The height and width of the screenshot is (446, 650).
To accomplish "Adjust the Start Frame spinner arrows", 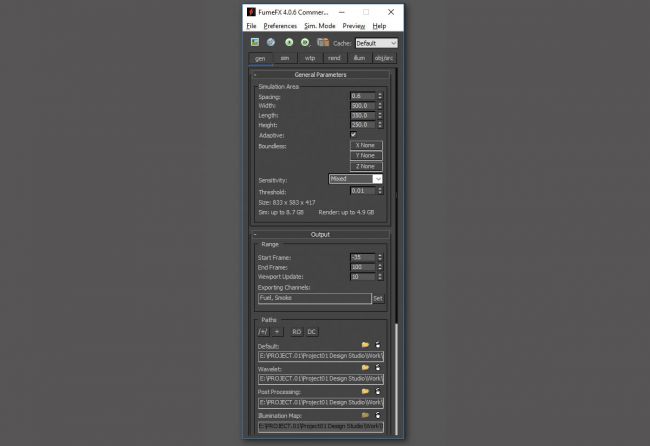I will tap(380, 257).
